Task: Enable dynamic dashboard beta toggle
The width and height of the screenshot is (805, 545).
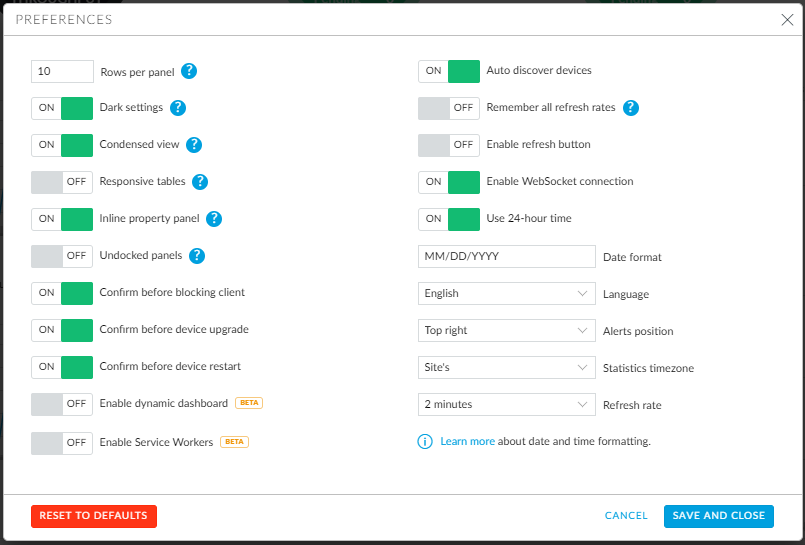Action: (x=62, y=404)
